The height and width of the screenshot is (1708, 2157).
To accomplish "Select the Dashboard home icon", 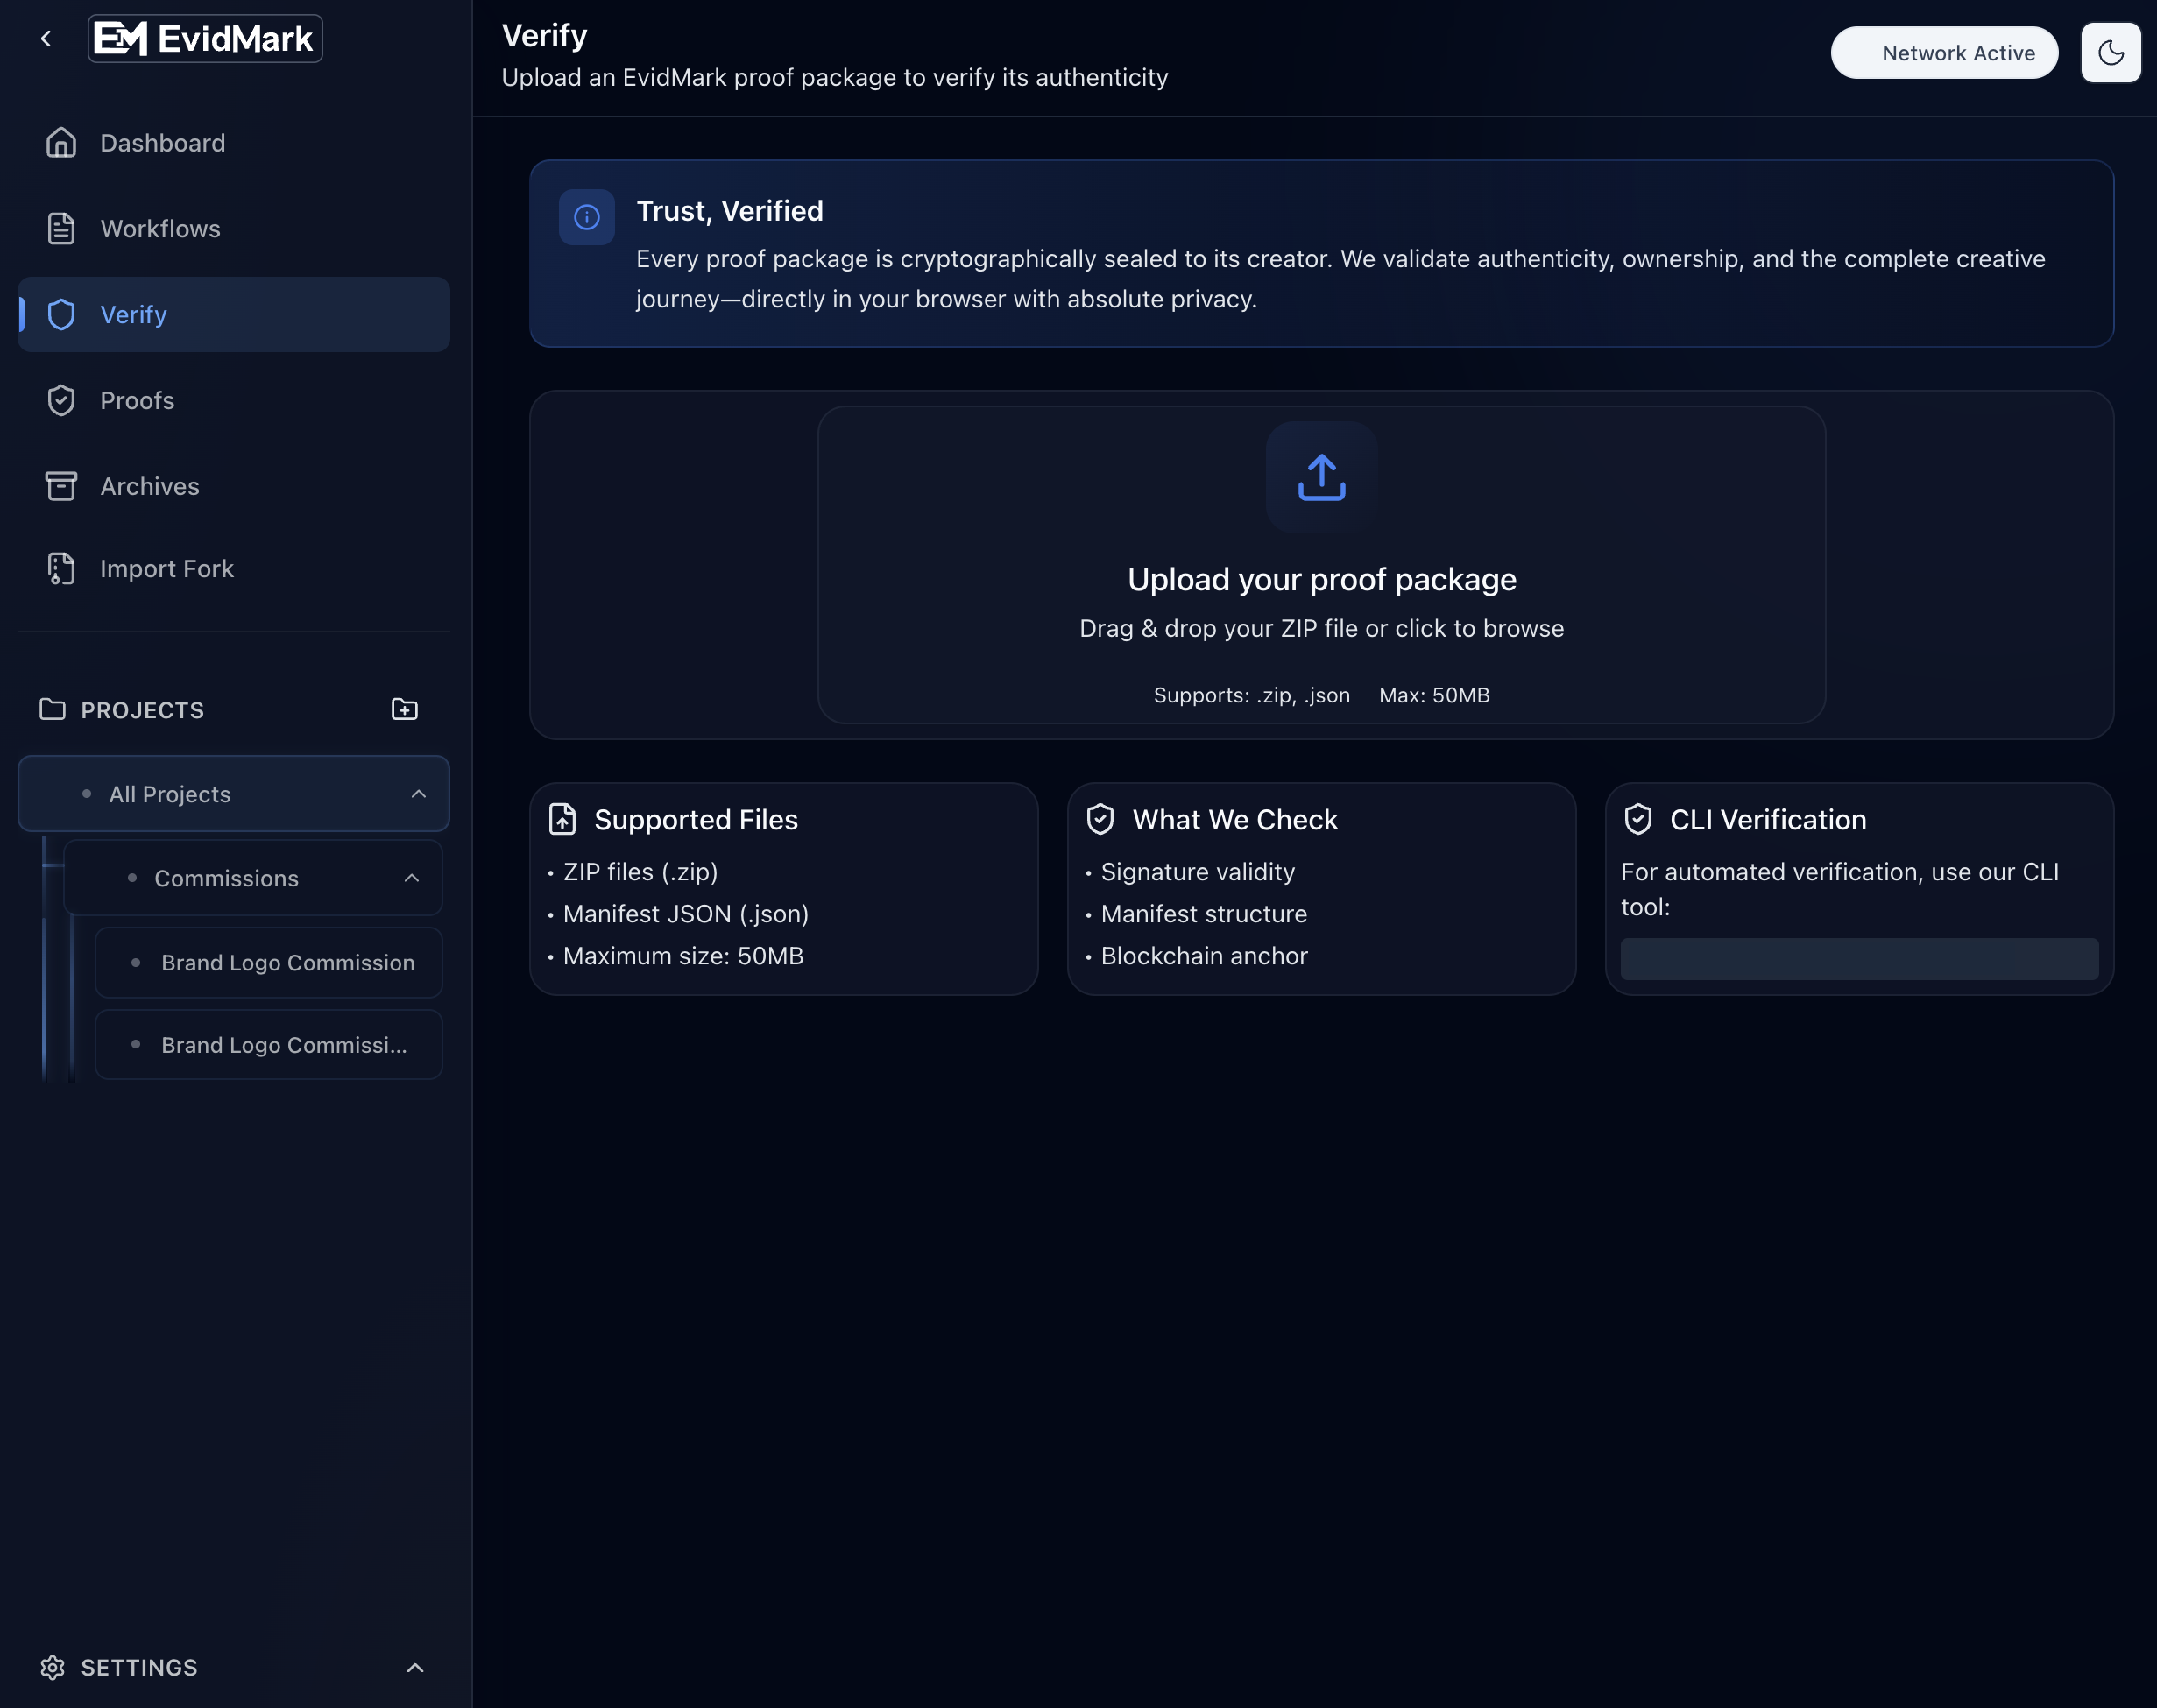I will (x=60, y=142).
